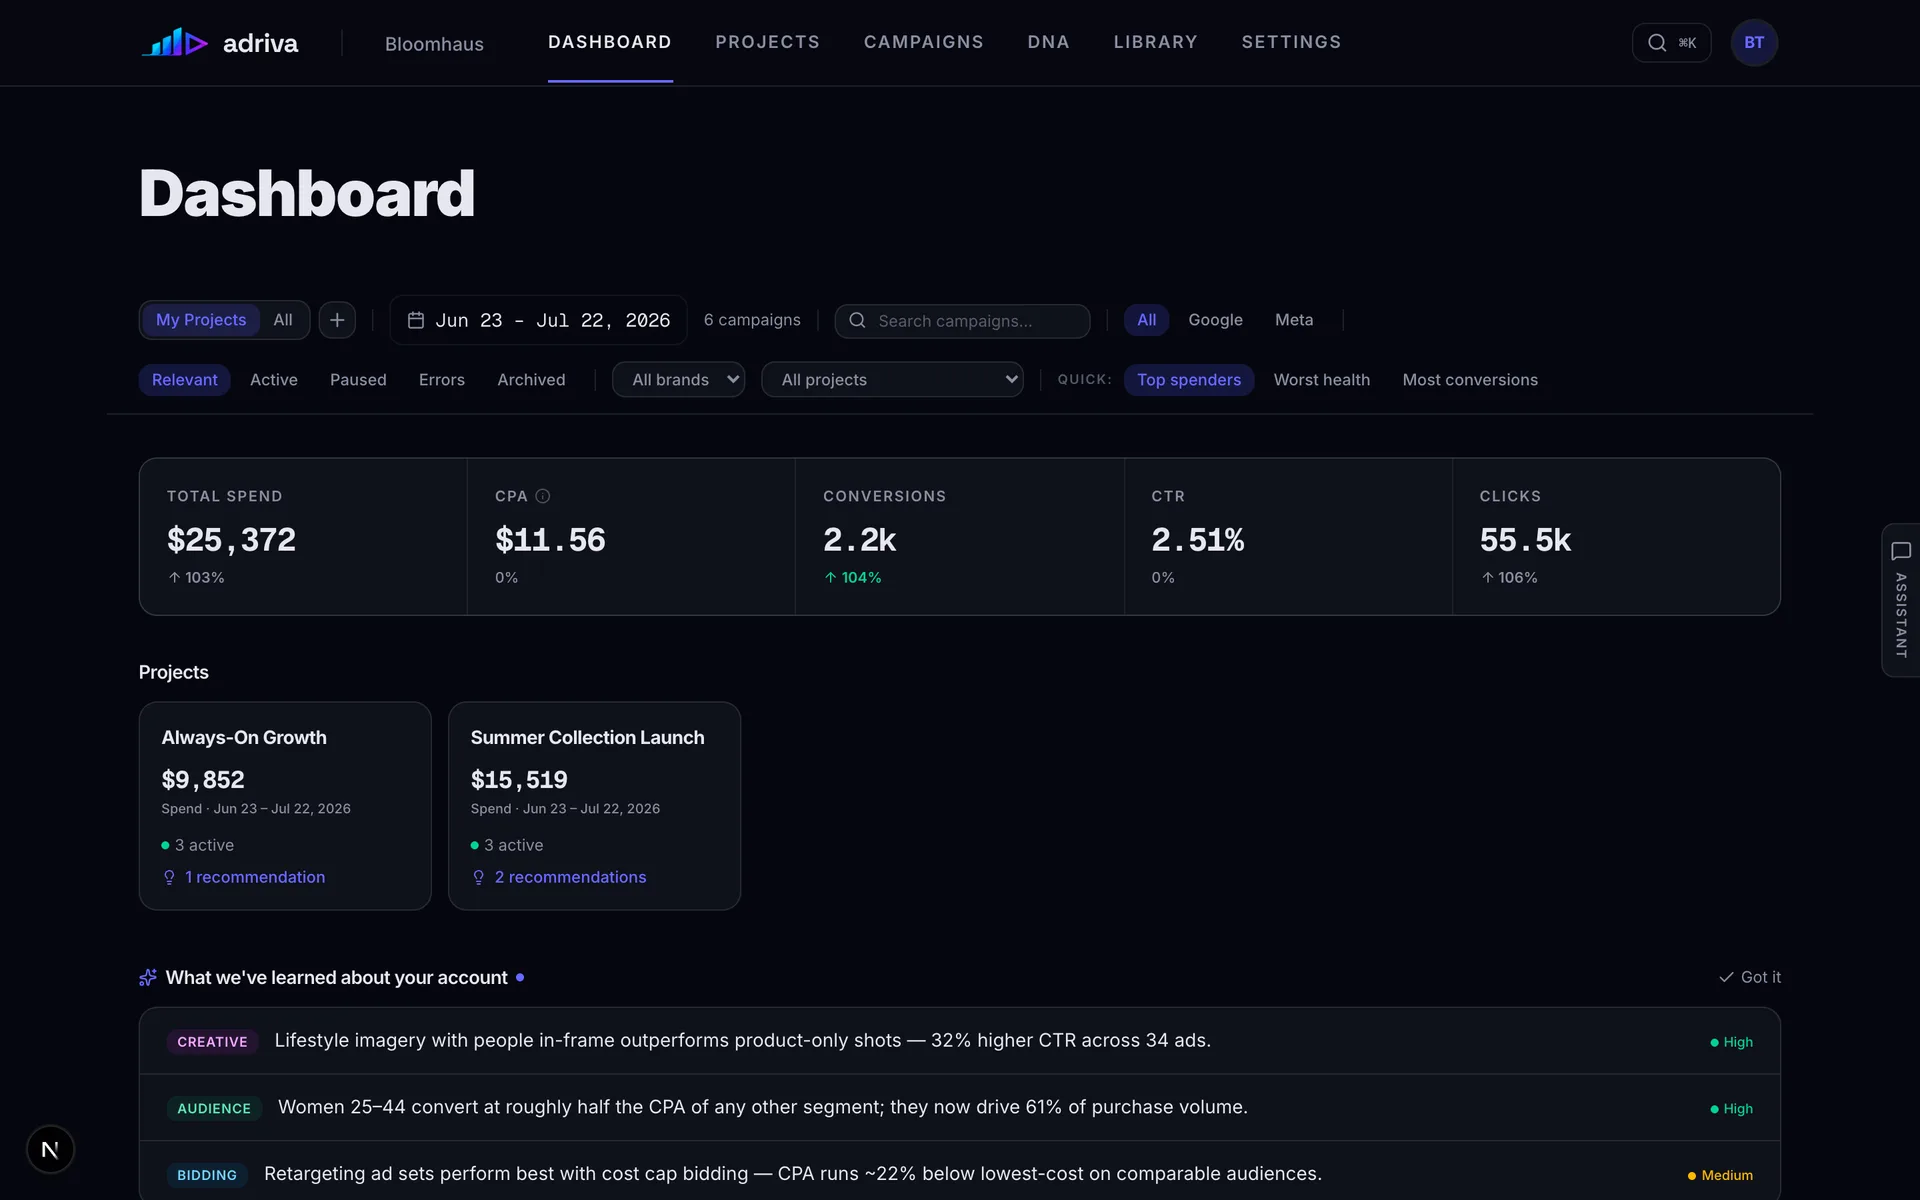Image resolution: width=1920 pixels, height=1200 pixels.
Task: Open the Assistant side panel
Action: pyautogui.click(x=1900, y=600)
